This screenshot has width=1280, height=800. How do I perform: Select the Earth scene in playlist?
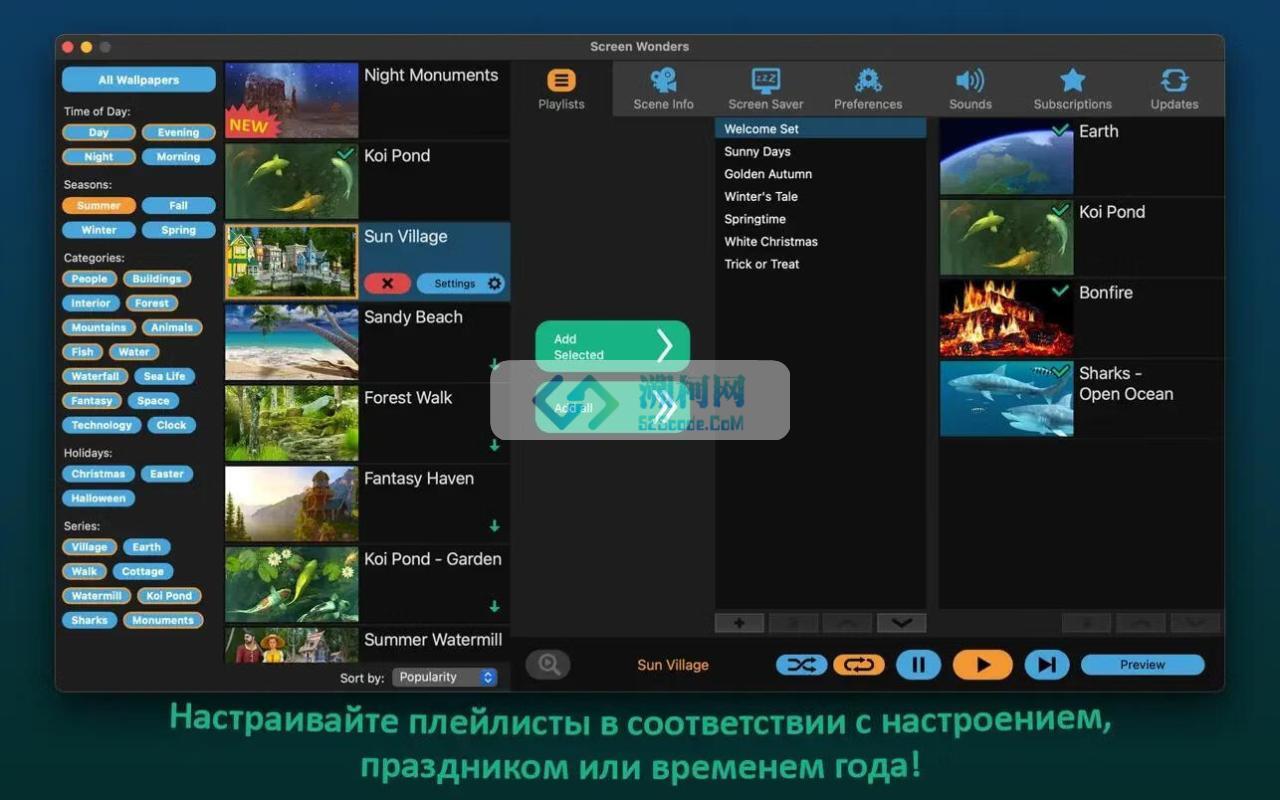(x=1082, y=156)
